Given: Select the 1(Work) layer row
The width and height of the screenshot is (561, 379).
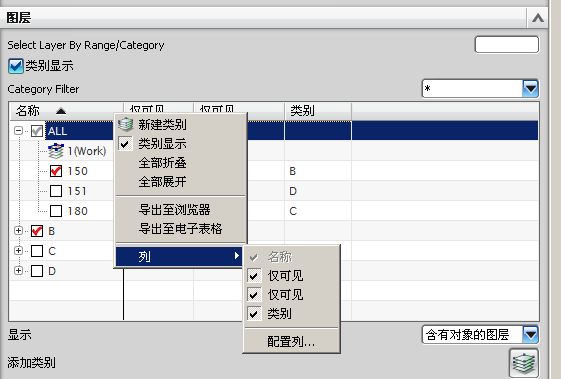Looking at the screenshot, I should 87,151.
